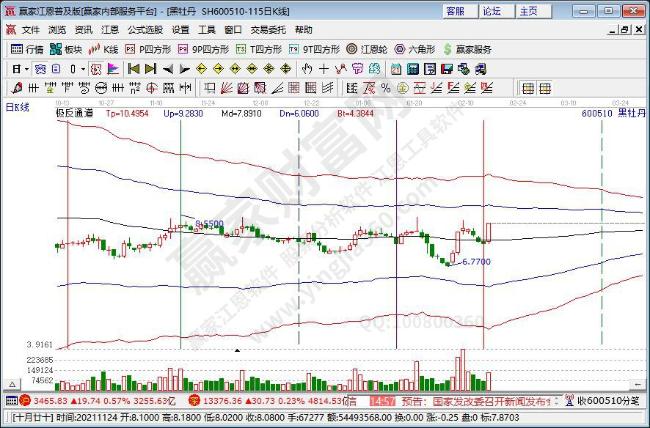Click the circle-with-line drawing tool icon
Viewport: 650px width, 428px height.
[x=101, y=88]
